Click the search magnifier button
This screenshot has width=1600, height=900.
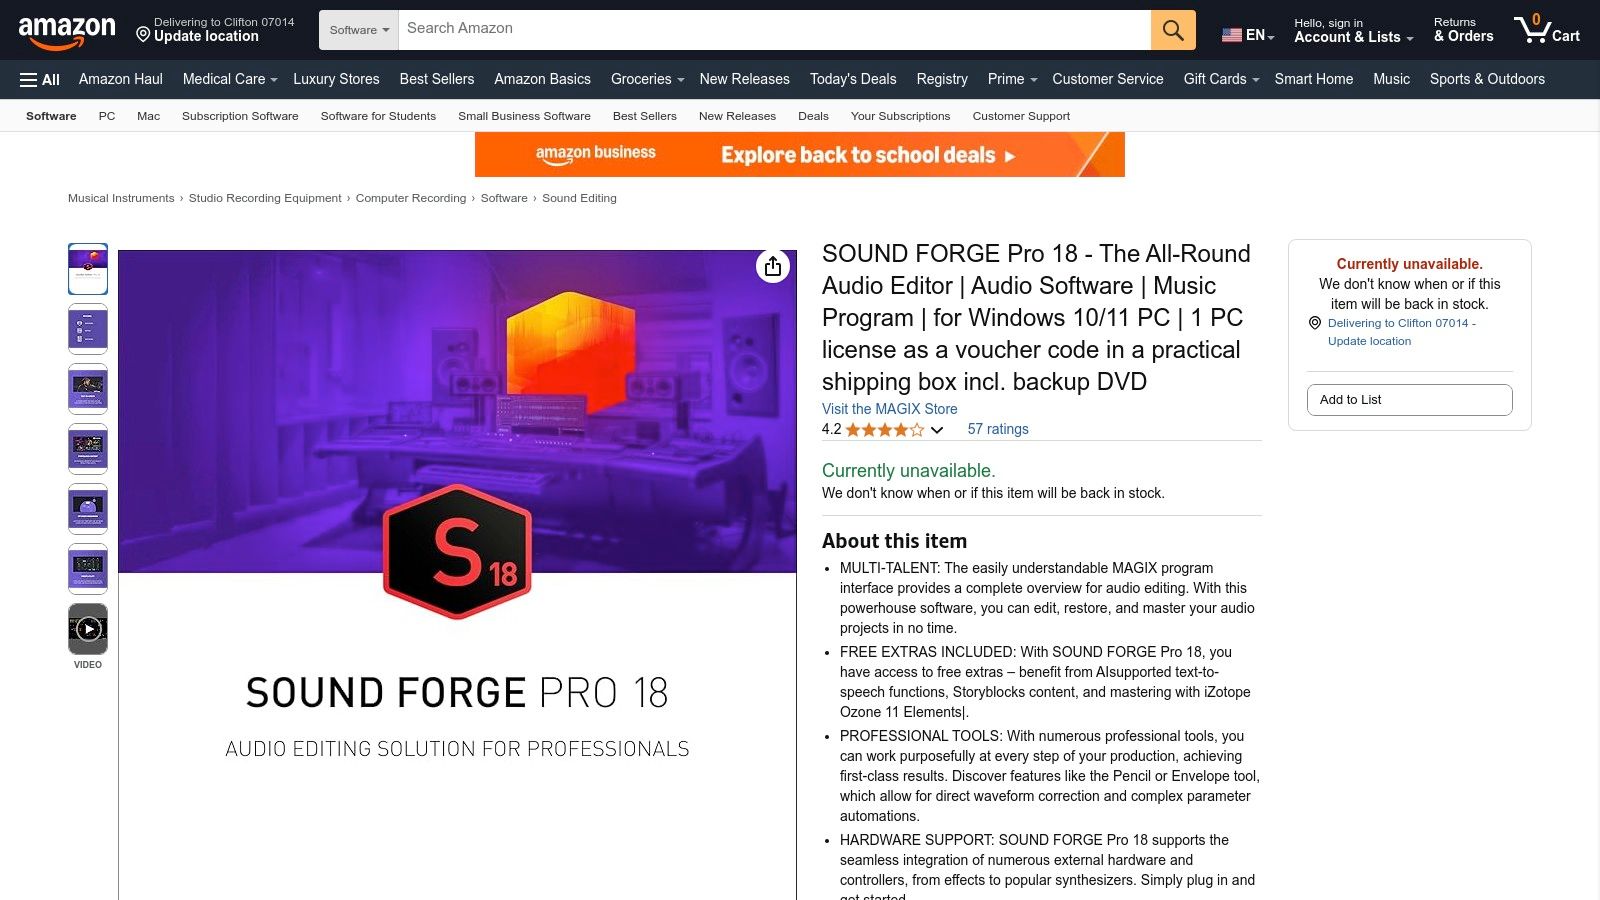tap(1173, 30)
